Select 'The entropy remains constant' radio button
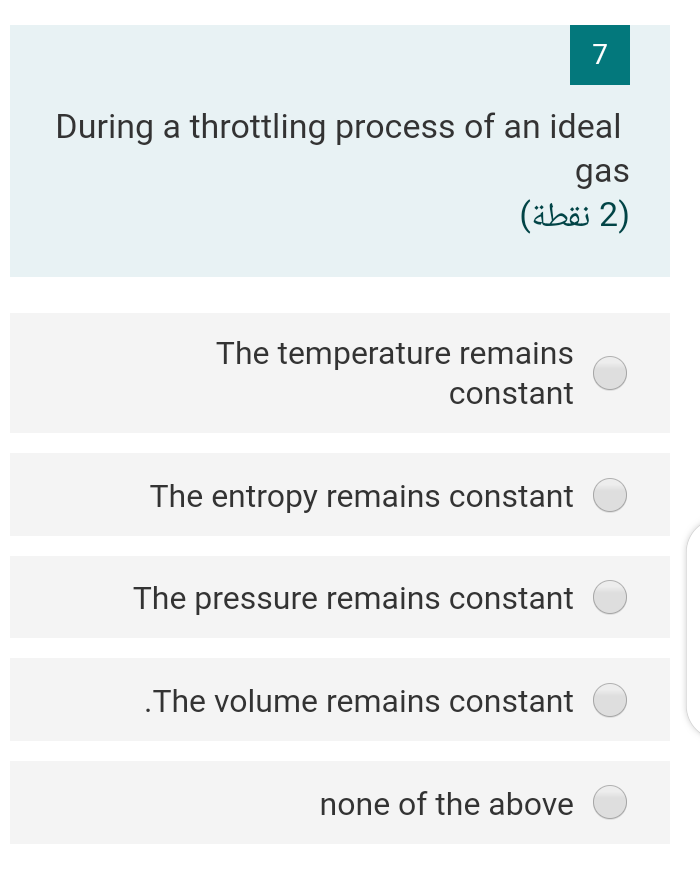The image size is (700, 882). point(610,494)
